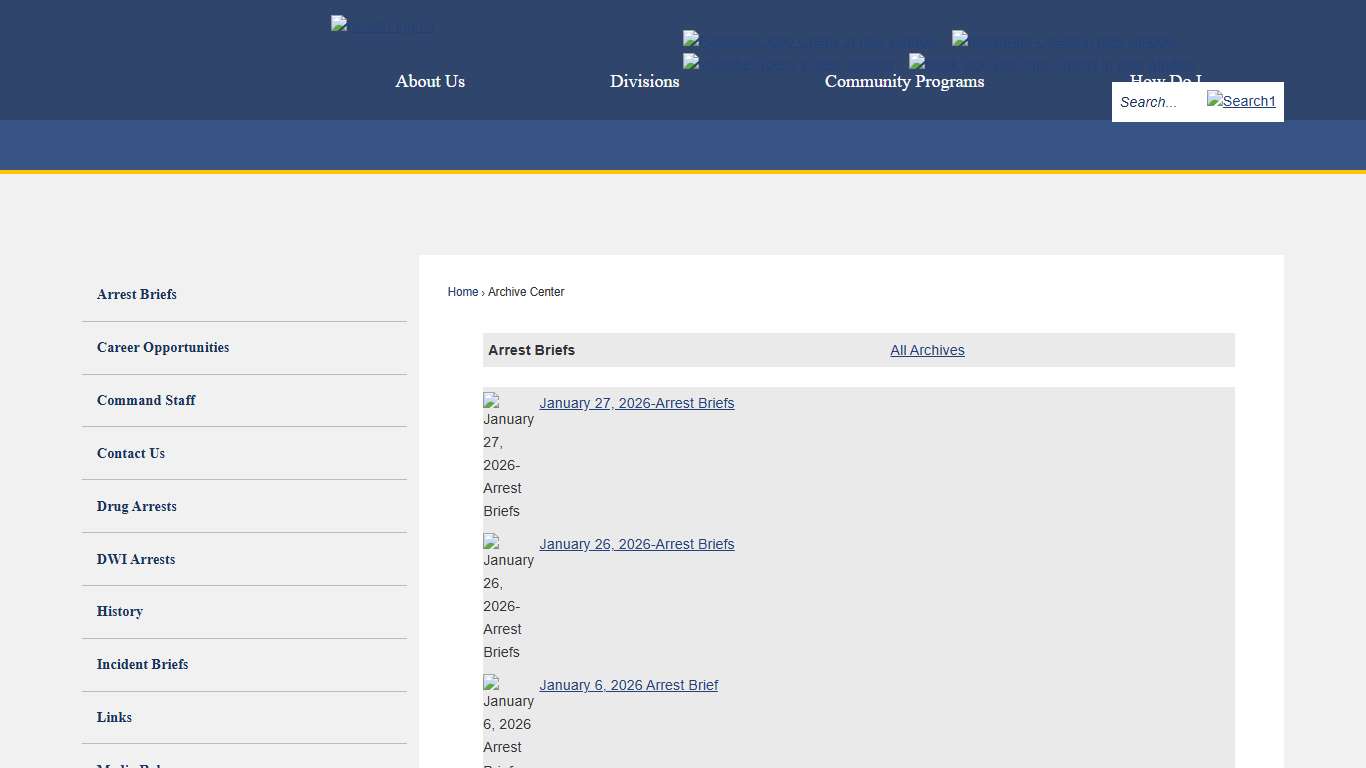Viewport: 1366px width, 768px height.
Task: View the Incident Briefs page
Action: (x=142, y=664)
